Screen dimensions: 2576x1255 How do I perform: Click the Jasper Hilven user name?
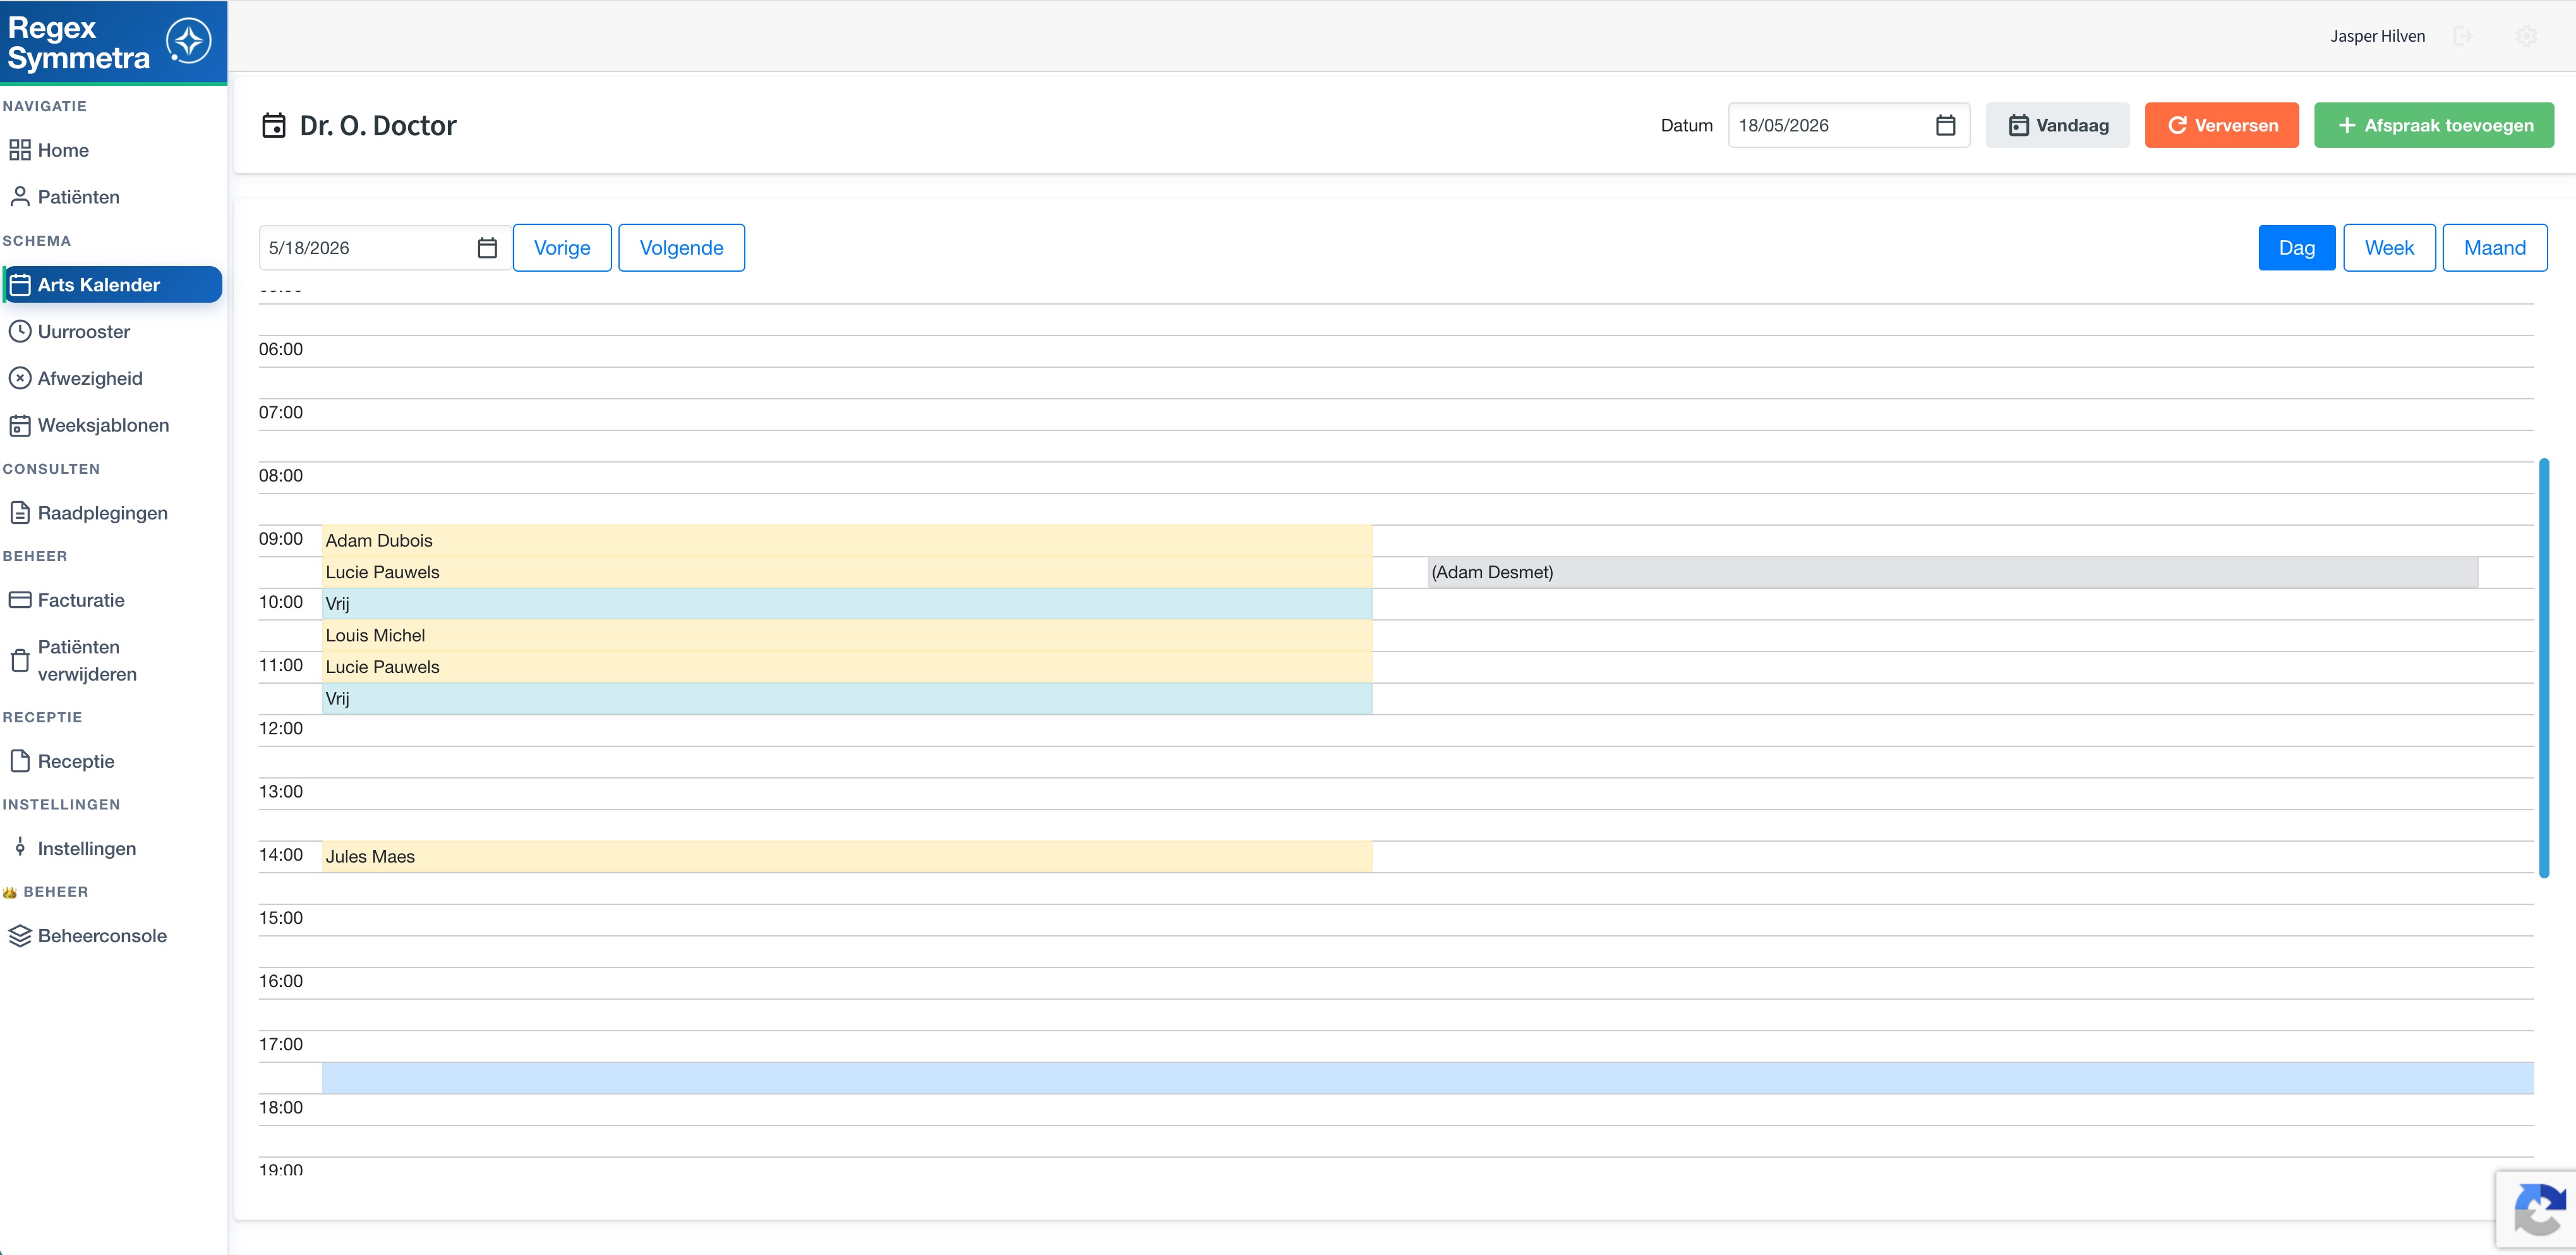[2377, 36]
